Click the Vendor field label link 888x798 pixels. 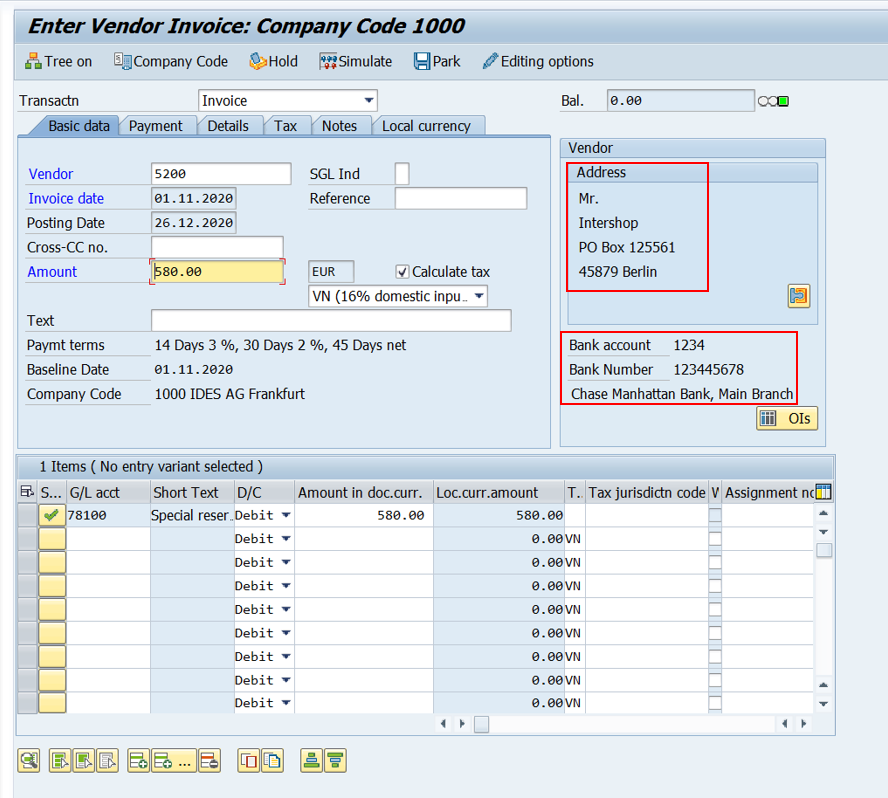[50, 174]
